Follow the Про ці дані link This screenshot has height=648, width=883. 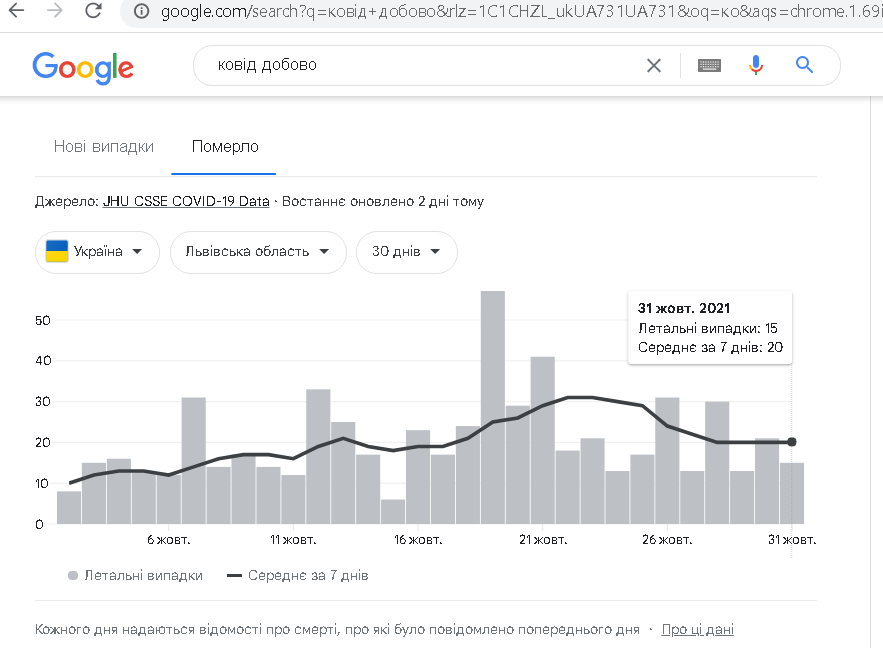coord(697,630)
